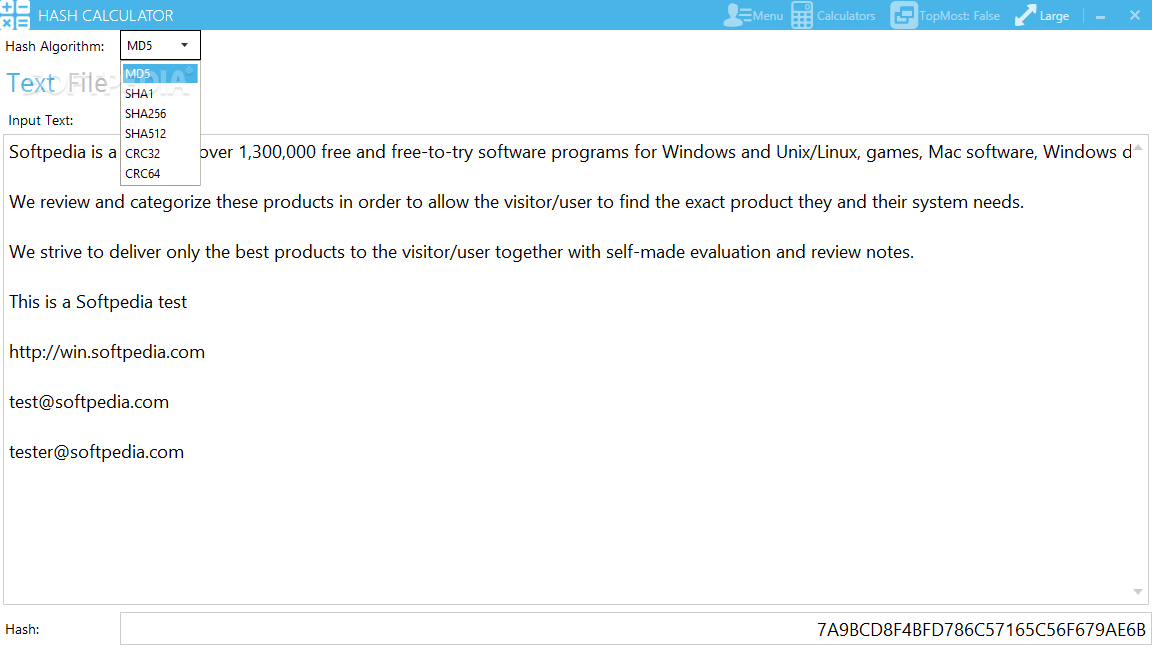The image size is (1152, 648).
Task: Click the text 'test@softpedia.com'
Action: [x=89, y=402]
